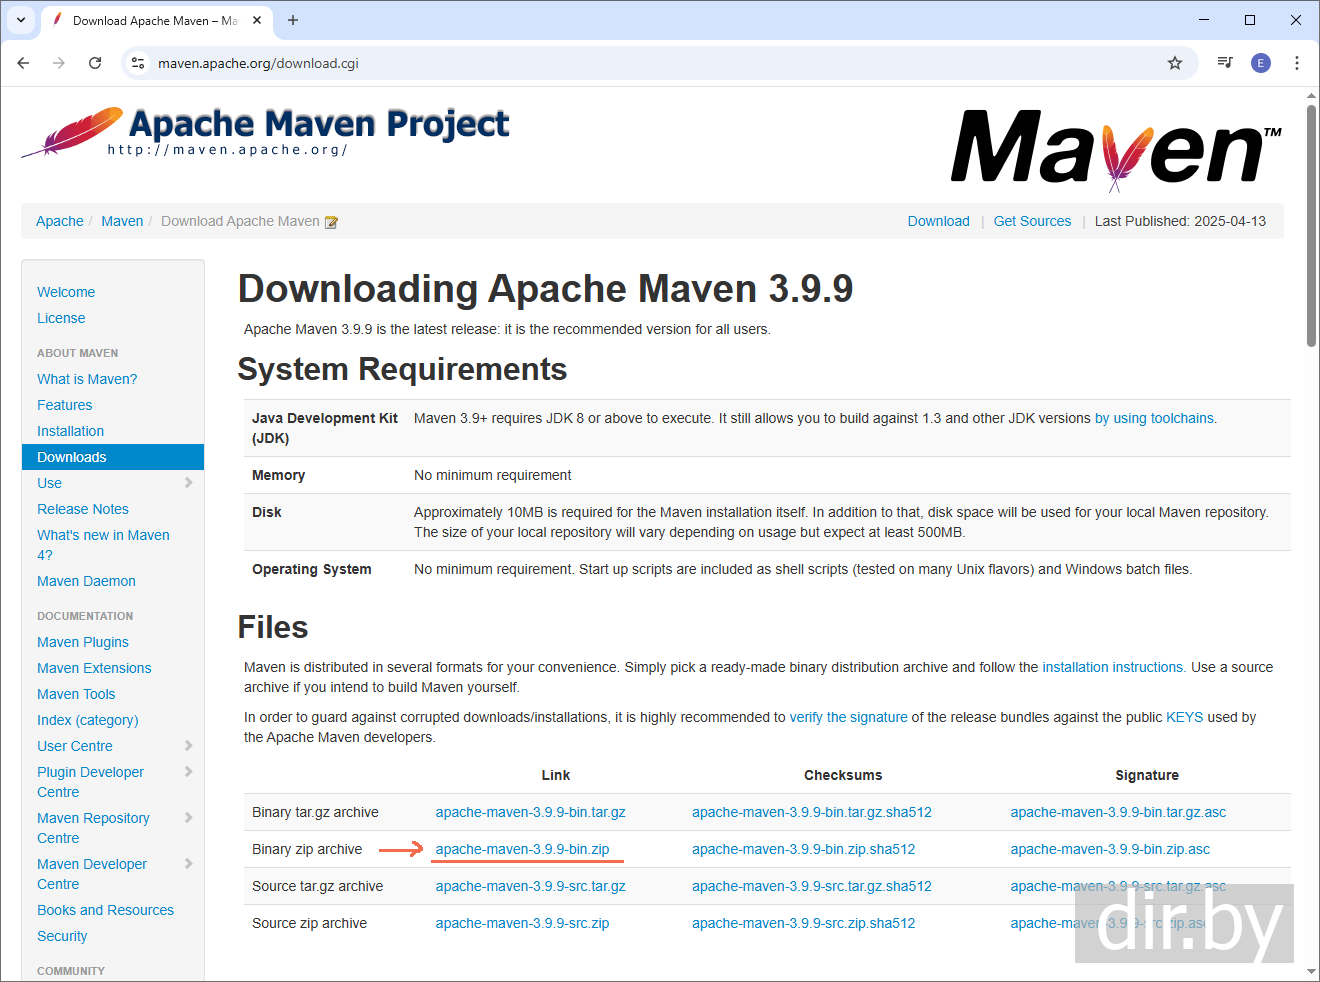Screen dimensions: 1320x982
Task: Open Welcome in the sidebar
Action: (x=66, y=292)
